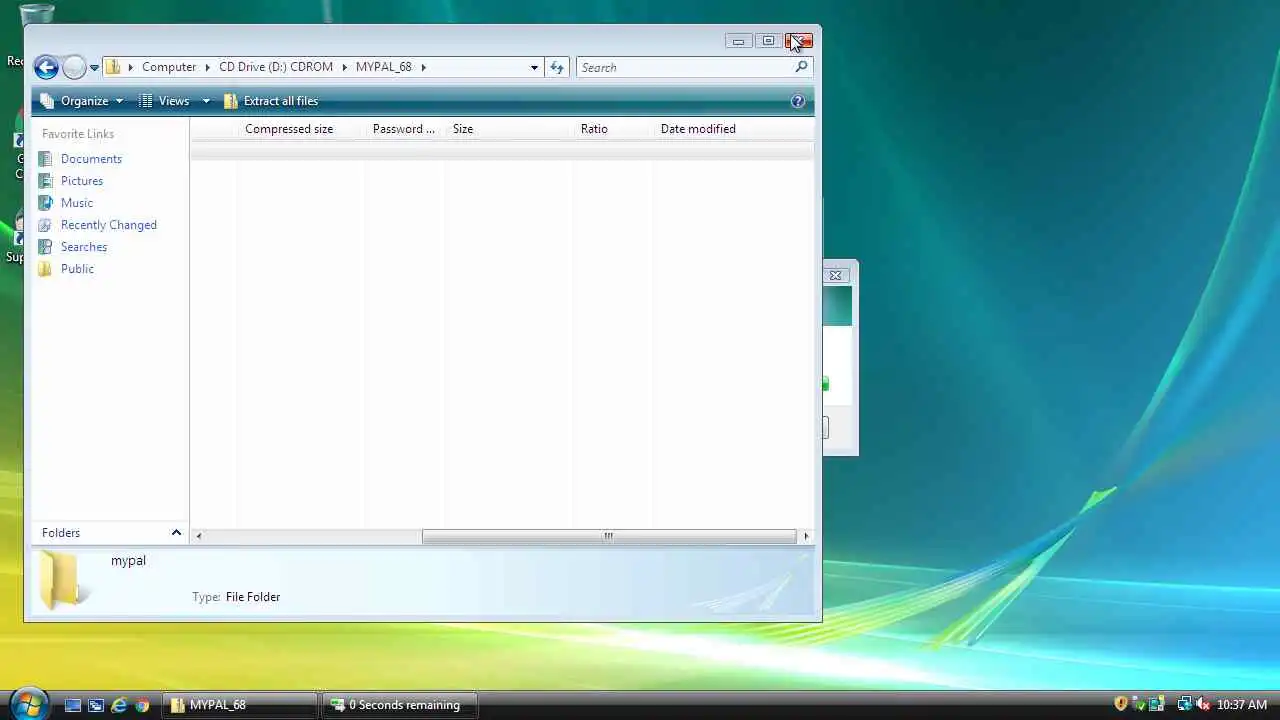Open Help with the question mark icon

coord(798,101)
